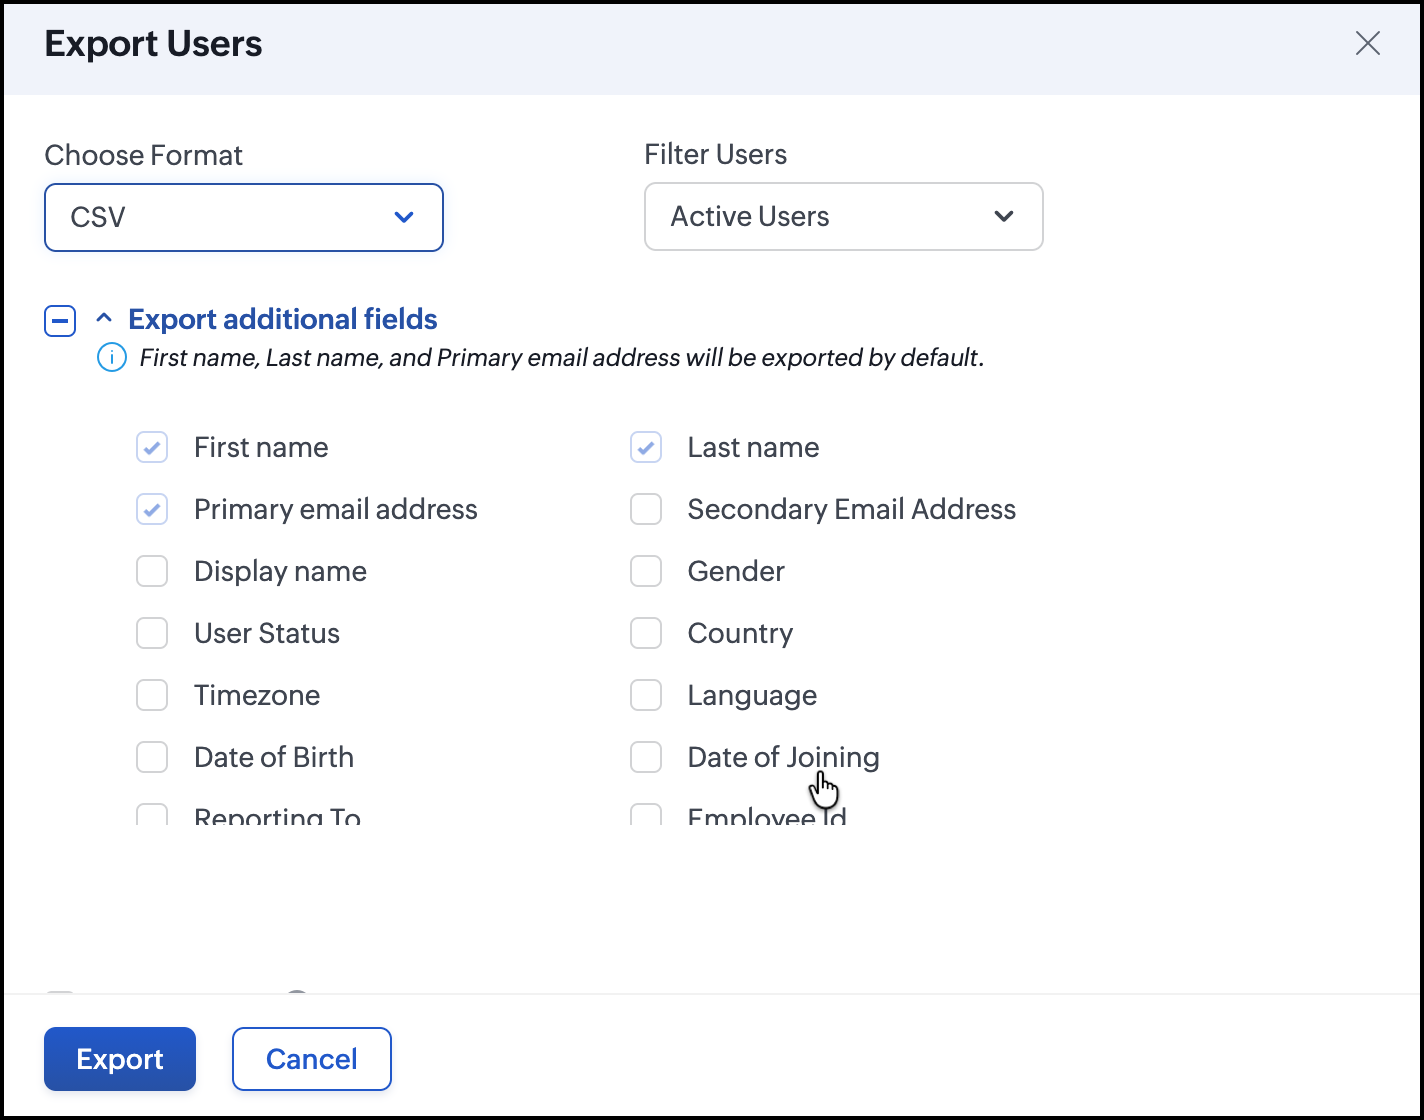Toggle the Export additional fields master checkbox

coord(60,320)
